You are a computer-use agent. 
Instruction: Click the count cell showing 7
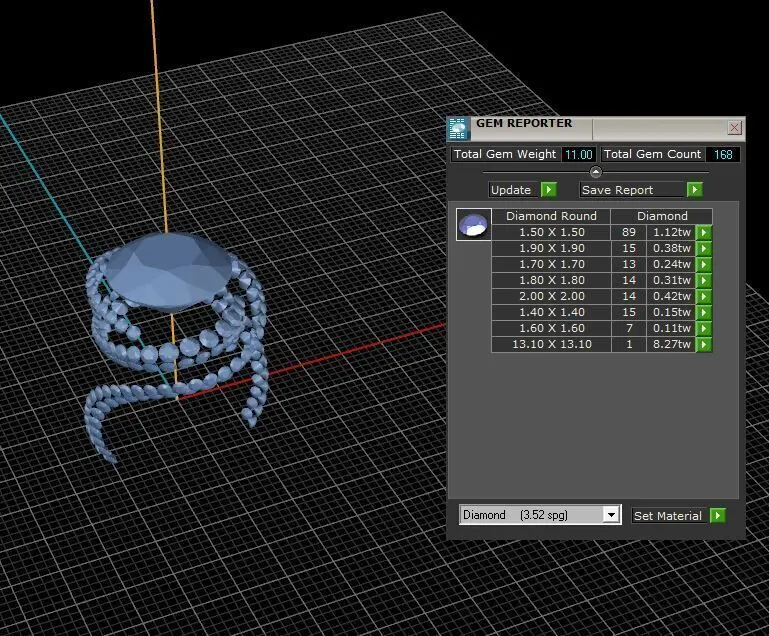629,328
